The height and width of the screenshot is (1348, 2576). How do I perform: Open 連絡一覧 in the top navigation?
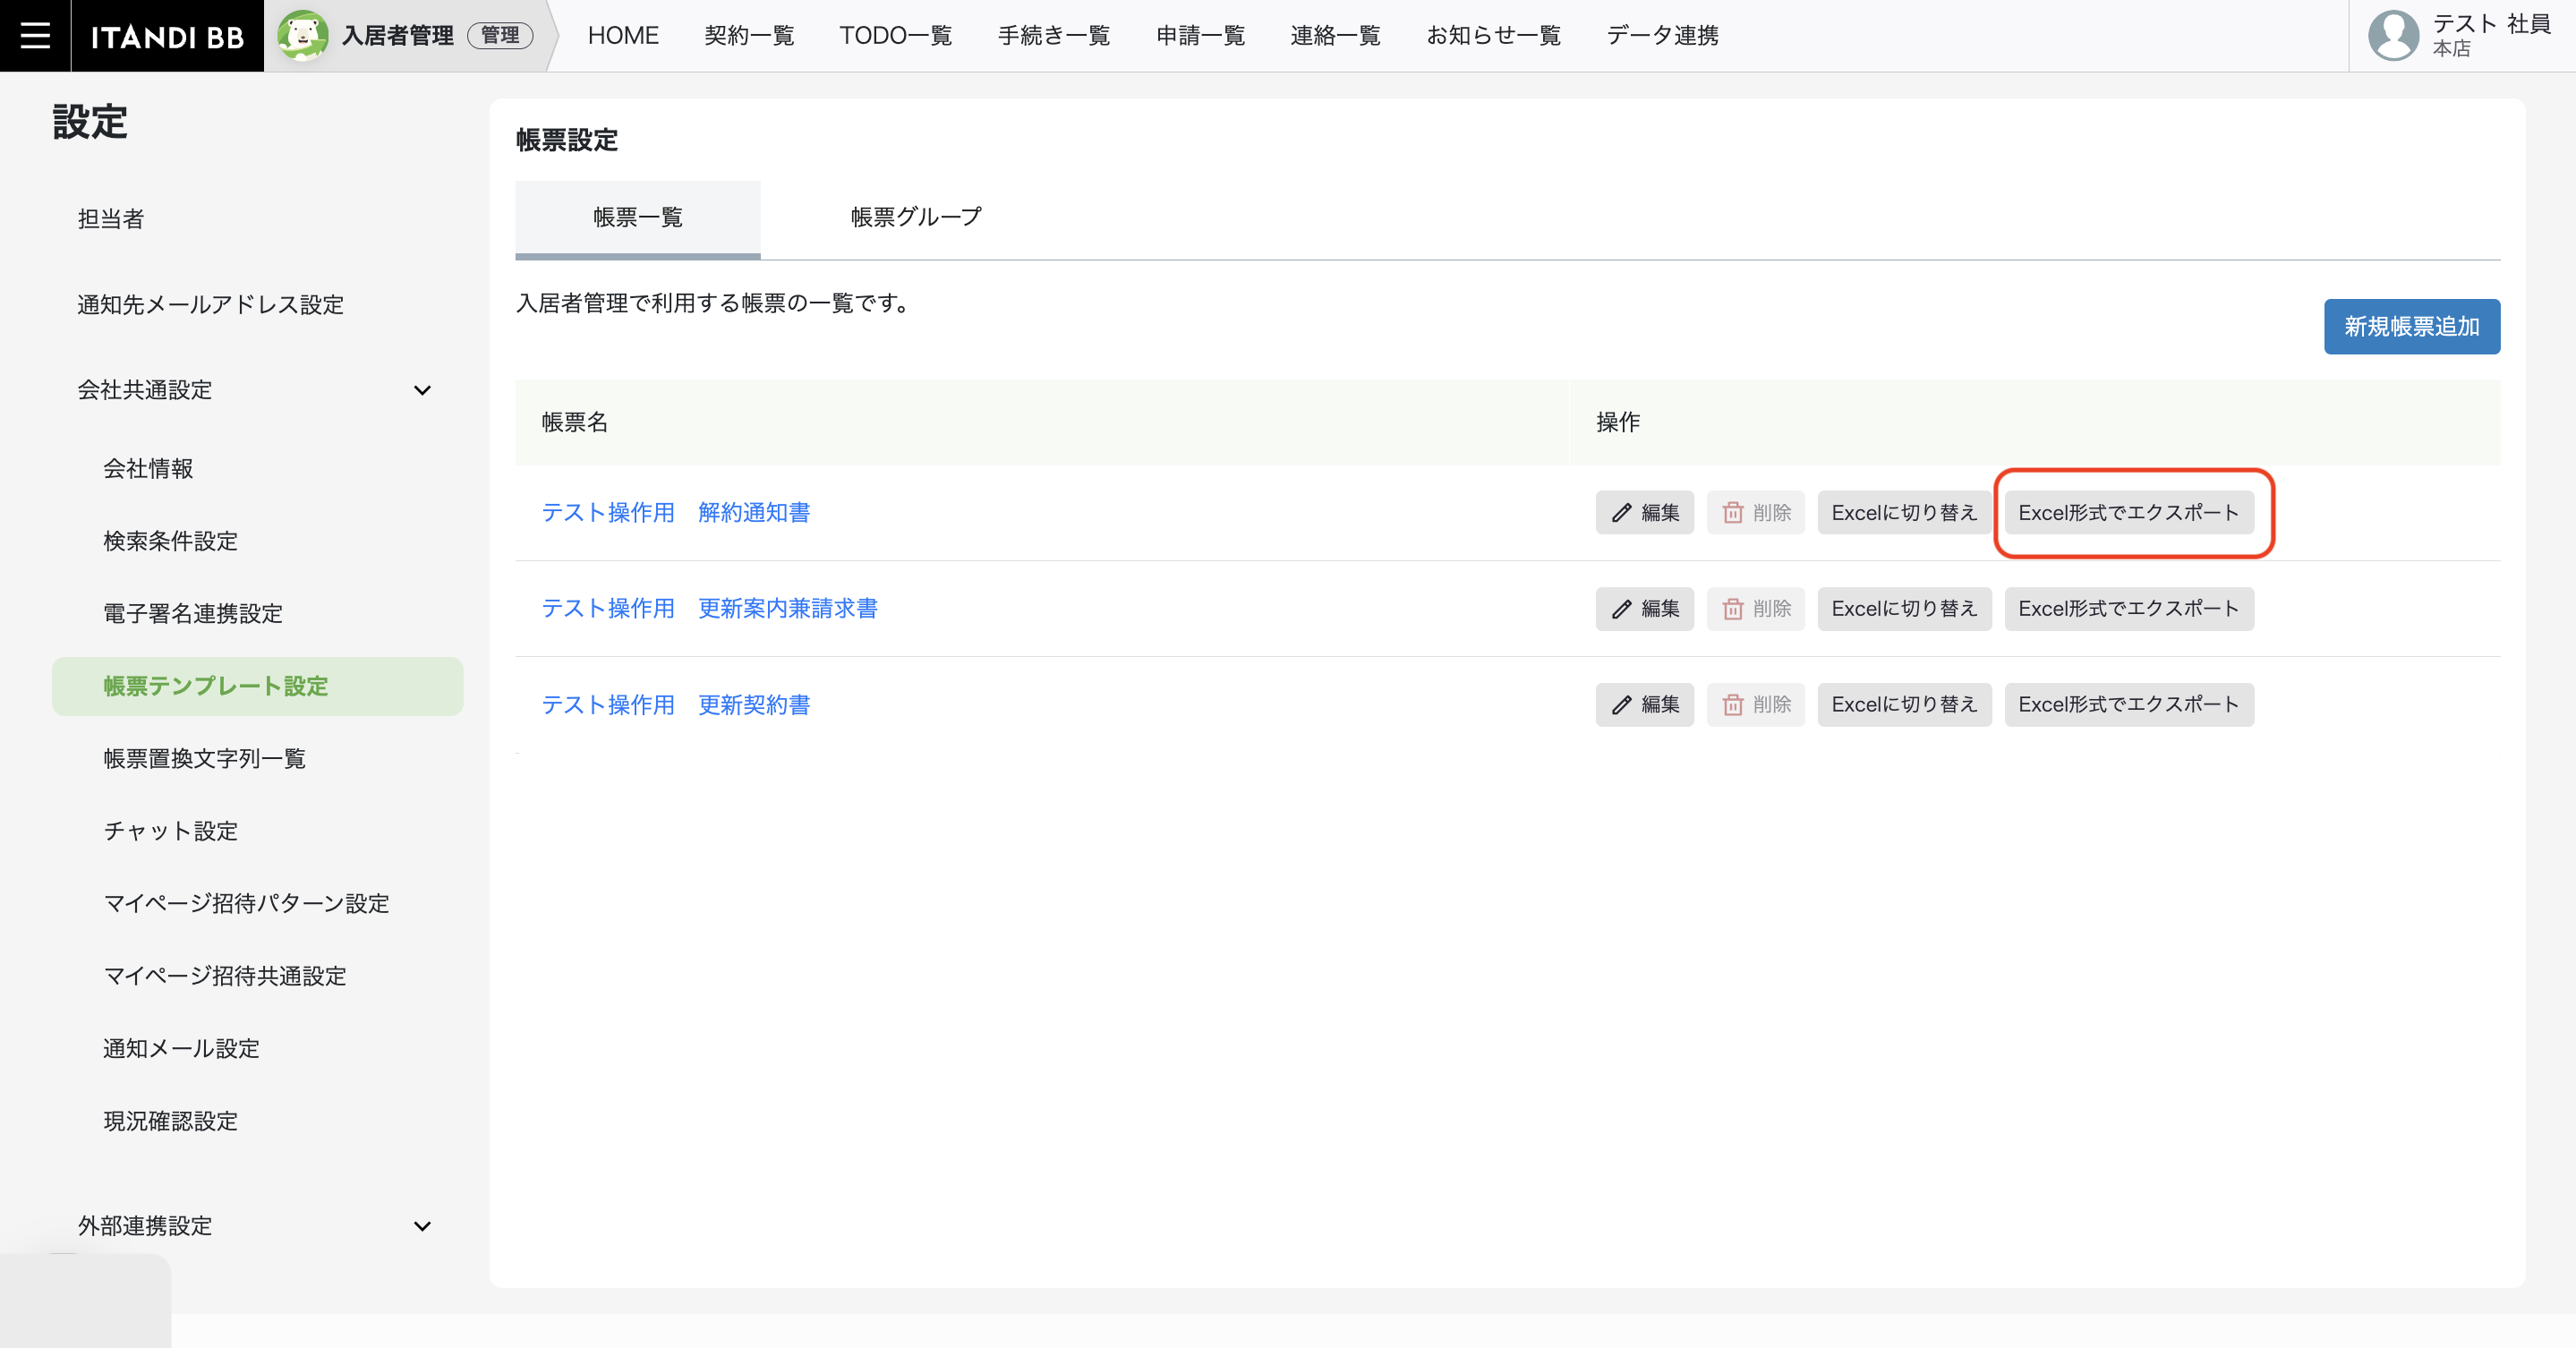point(1335,36)
